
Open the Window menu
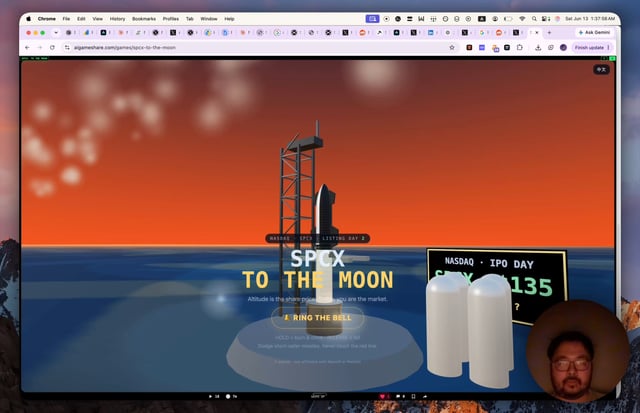209,19
